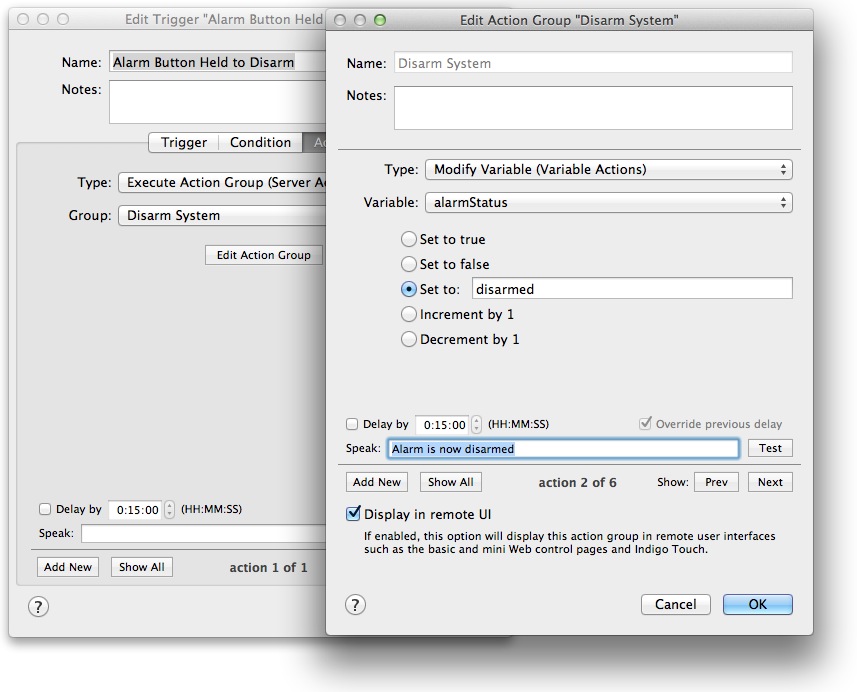Click Name field 'Disarm System'

pyautogui.click(x=593, y=63)
